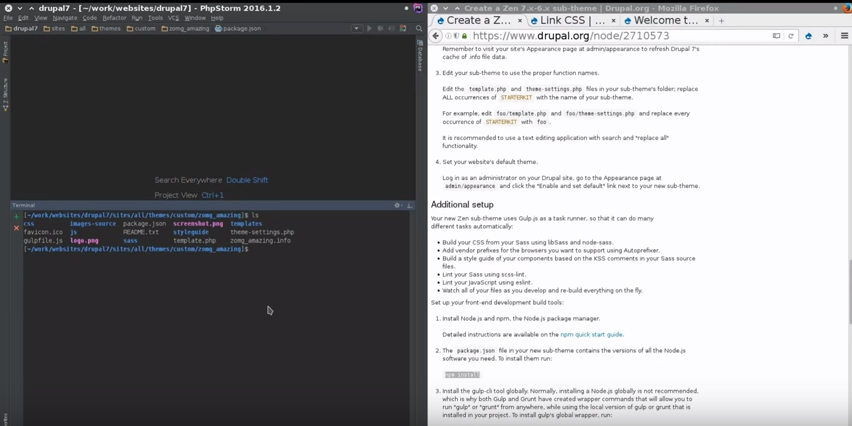Click the highlighted npm install code
Viewport: 852px width, 426px height.
pos(462,375)
